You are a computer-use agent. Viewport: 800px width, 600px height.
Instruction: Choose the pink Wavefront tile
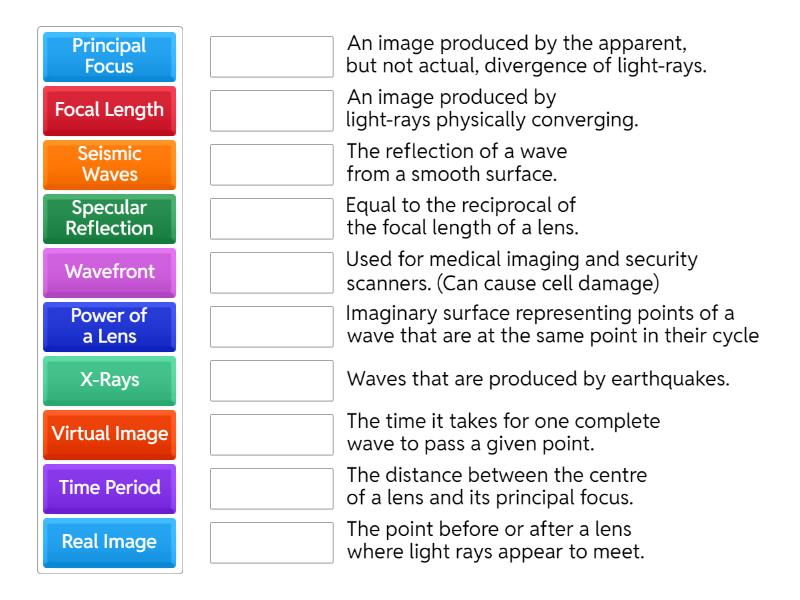coord(110,273)
